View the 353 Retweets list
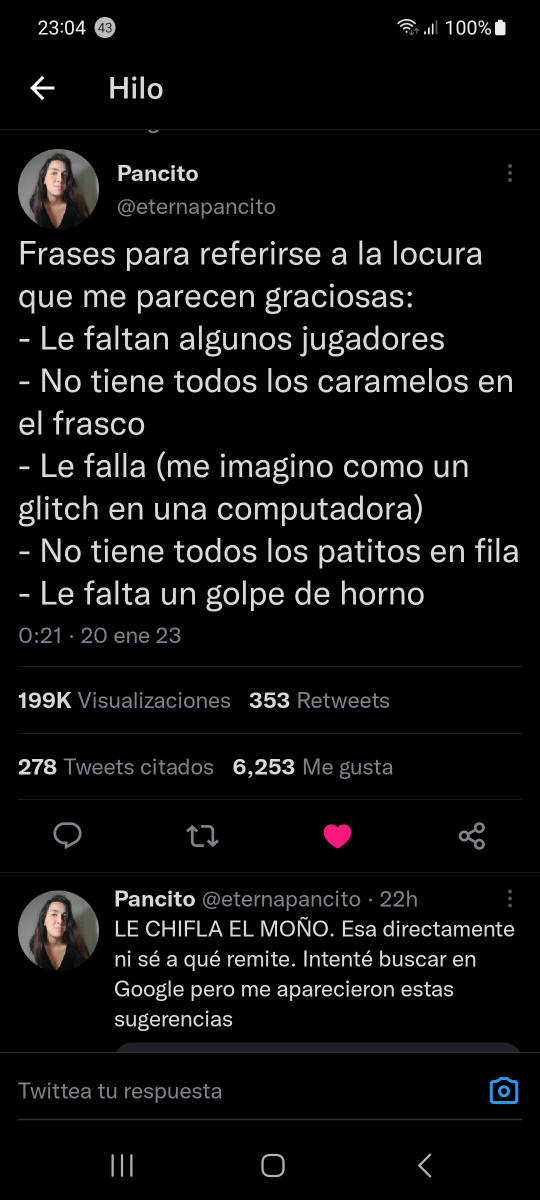 click(x=319, y=701)
